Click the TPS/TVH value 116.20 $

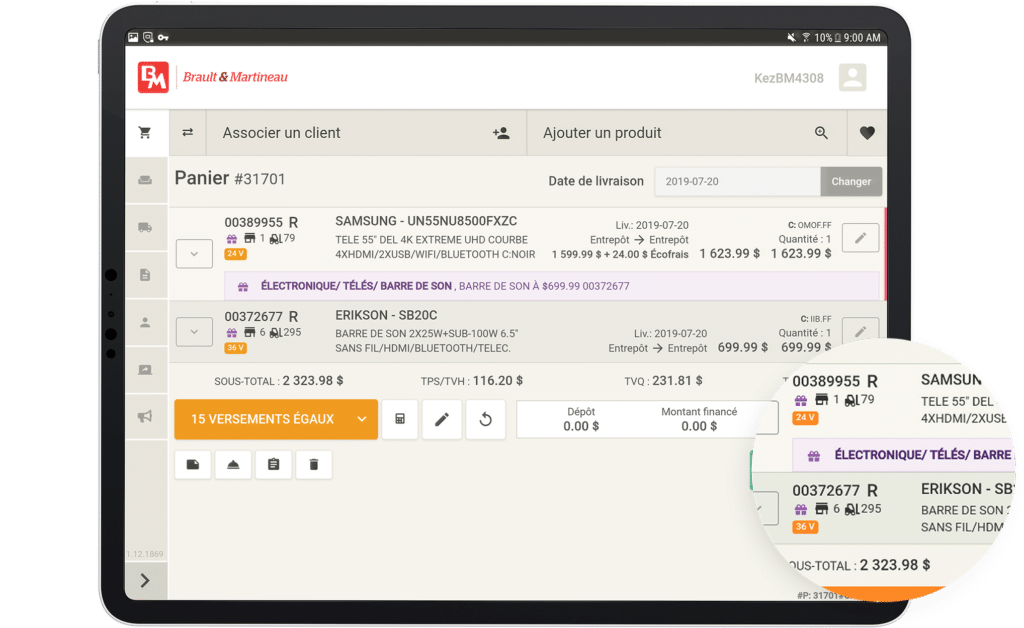[x=498, y=381]
